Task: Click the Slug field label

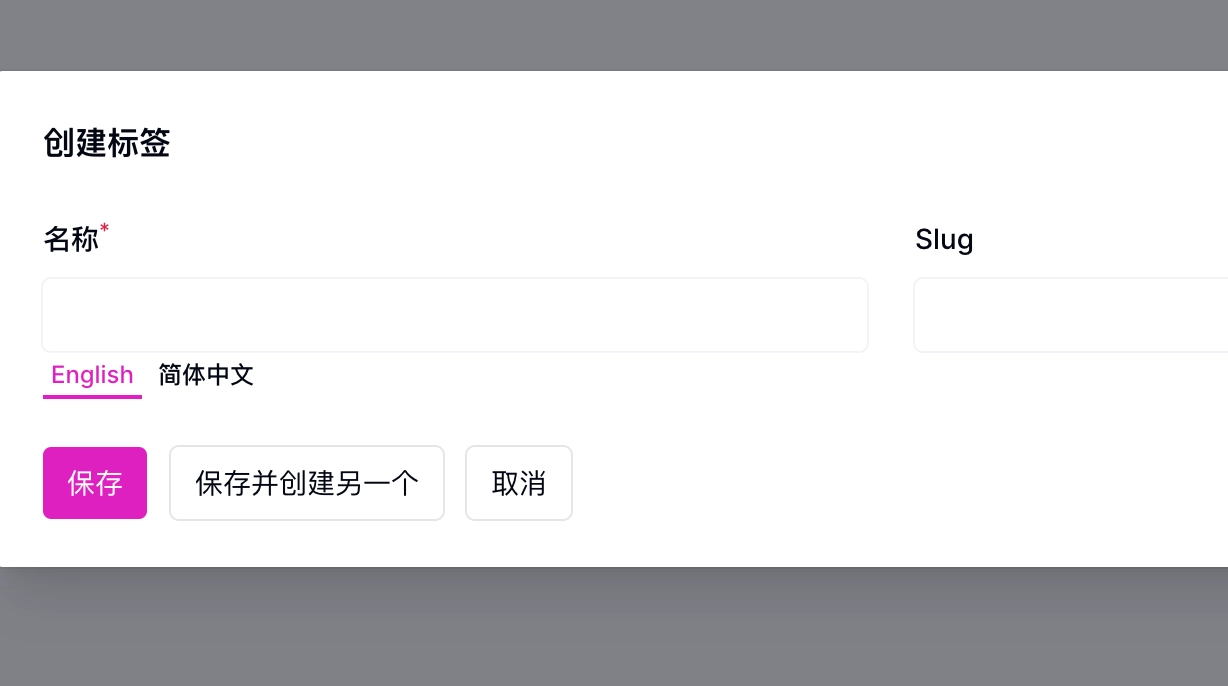Action: [x=944, y=240]
